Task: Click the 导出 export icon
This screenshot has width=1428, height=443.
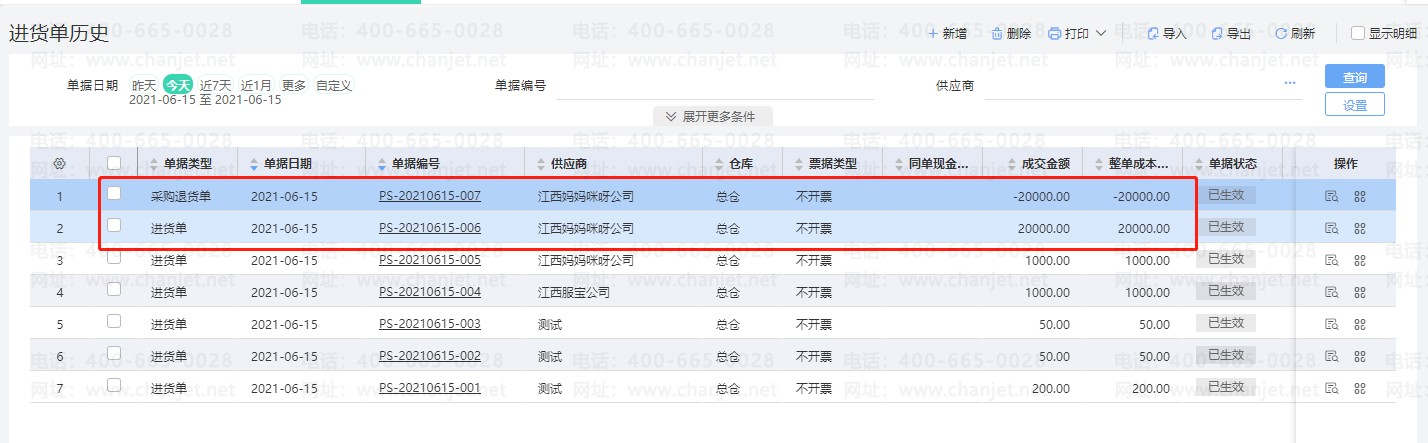Action: [x=1217, y=34]
